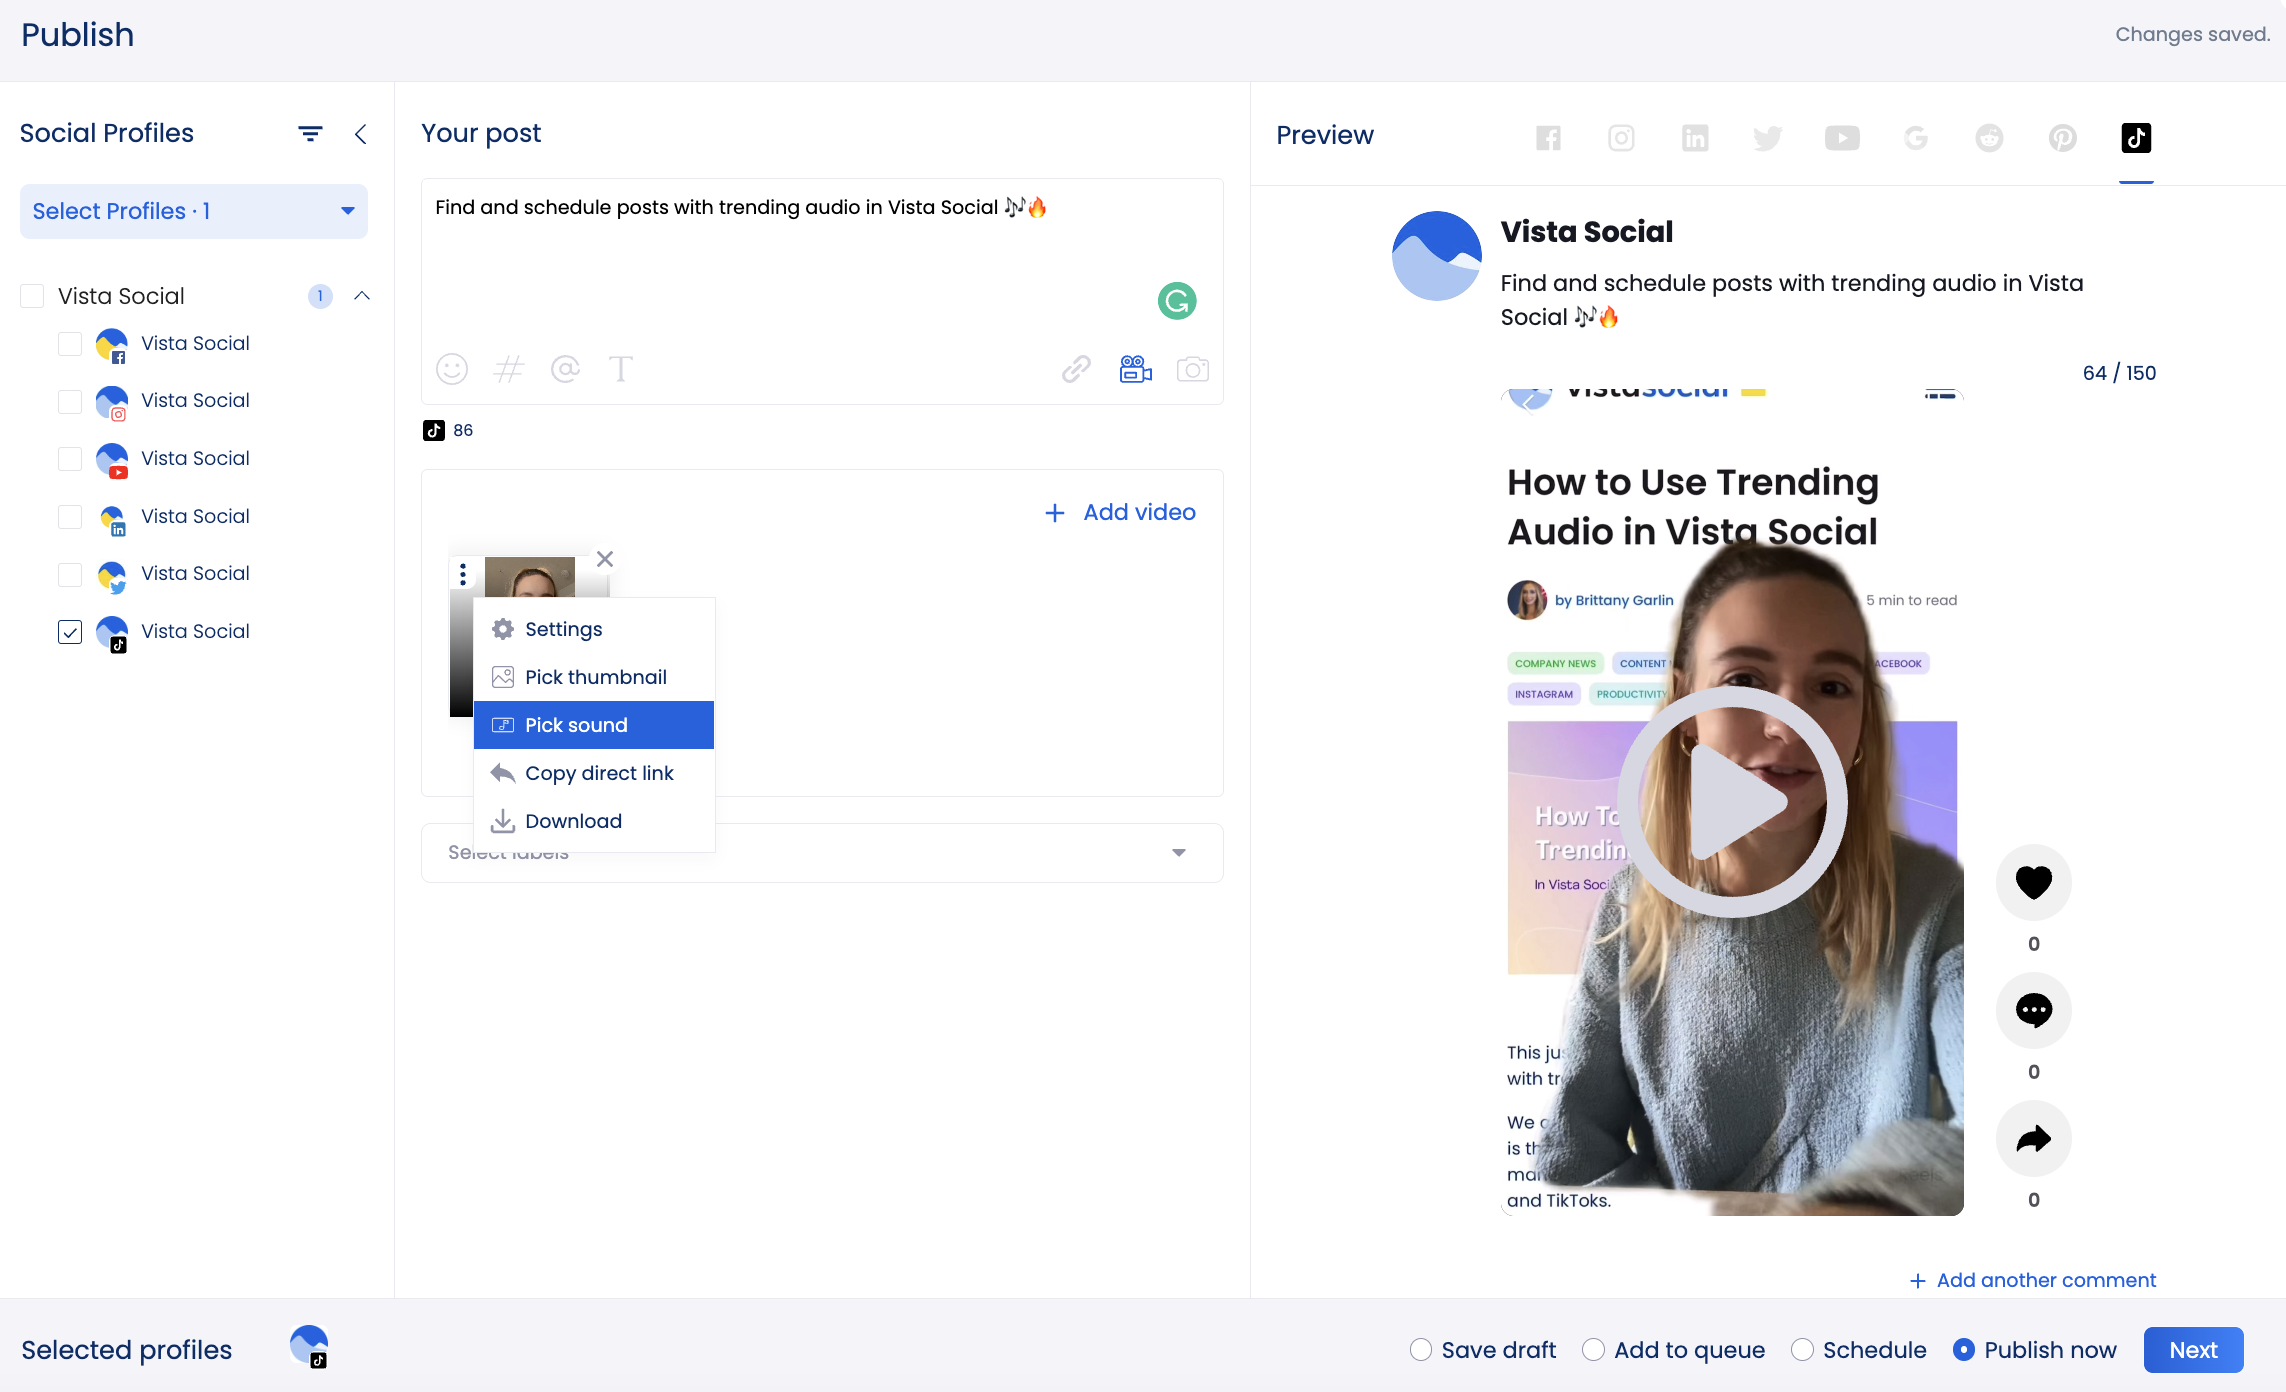
Task: Check the Vista Social group checkbox
Action: [32, 295]
